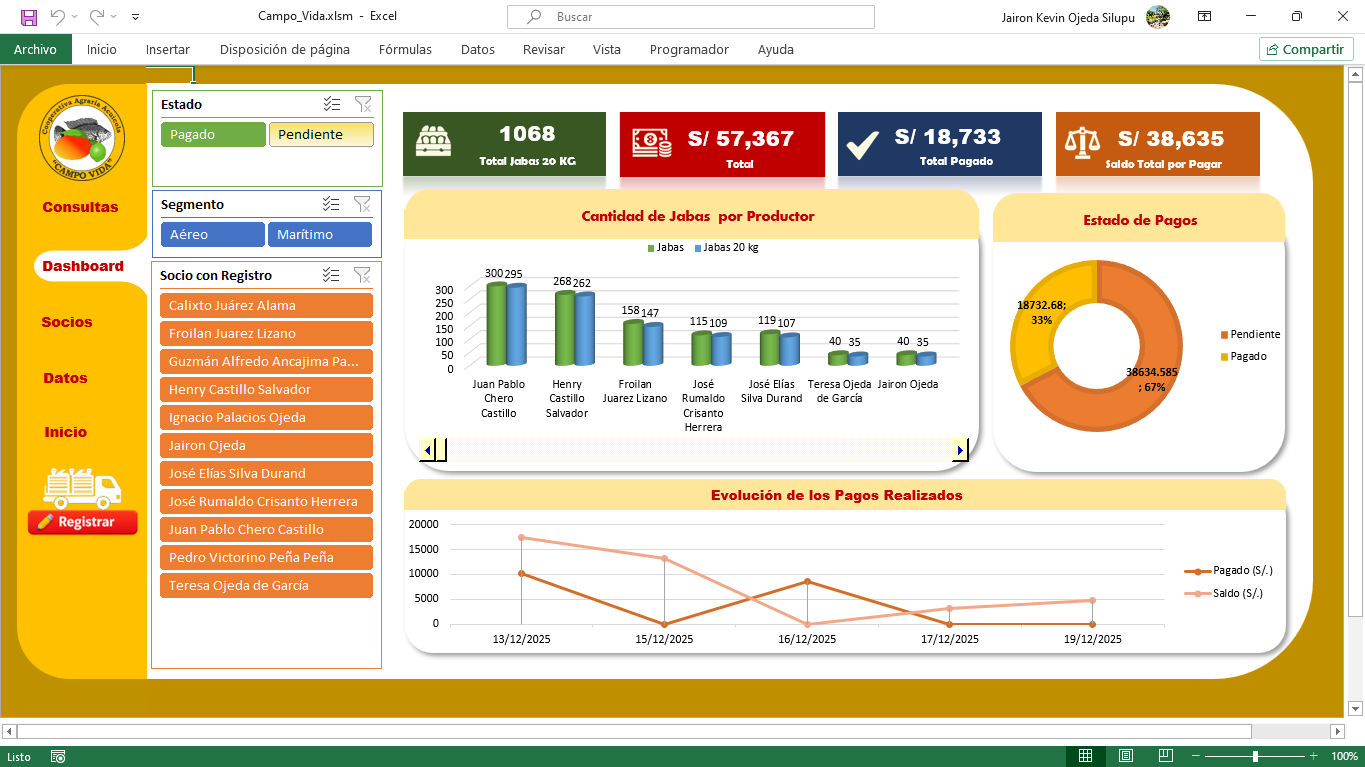Open the Fórmulas ribbon tab
Viewport: 1365px width, 767px height.
(405, 49)
